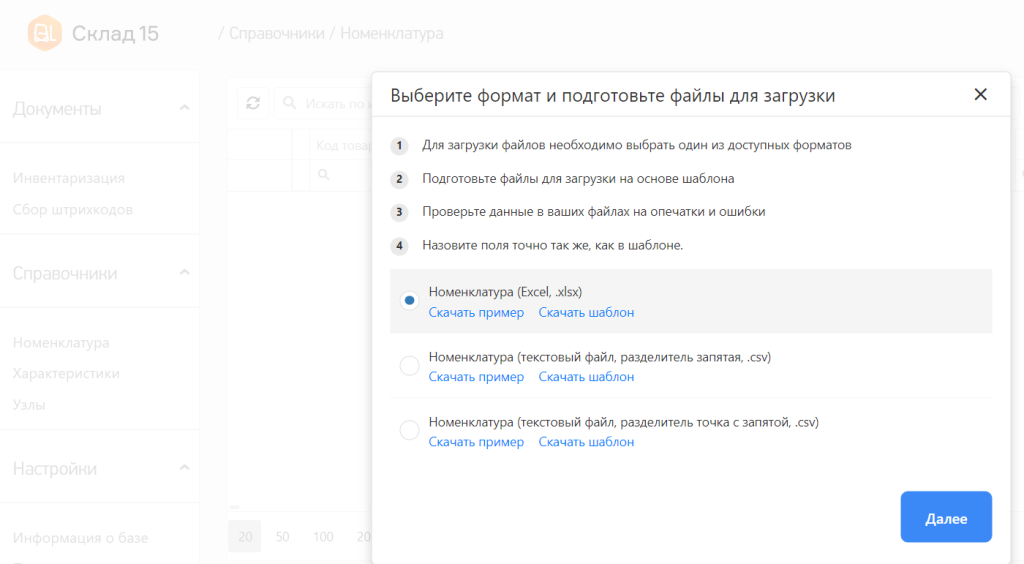Collapse the Настройки sidebar section
1024x564 pixels.
point(184,467)
